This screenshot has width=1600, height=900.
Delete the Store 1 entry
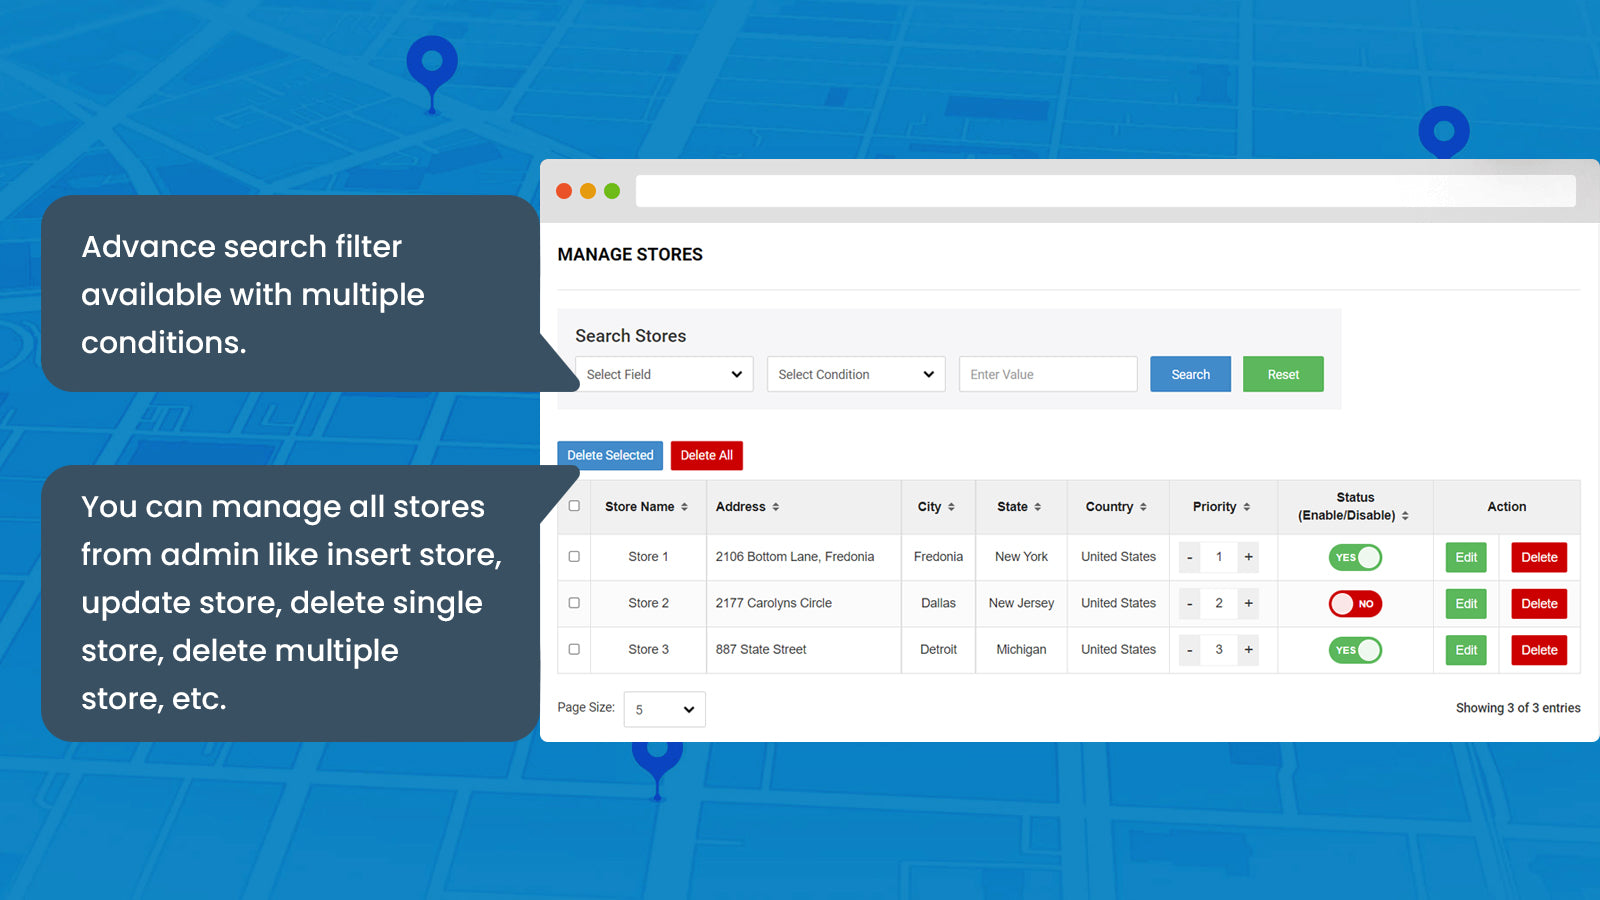[x=1539, y=557]
